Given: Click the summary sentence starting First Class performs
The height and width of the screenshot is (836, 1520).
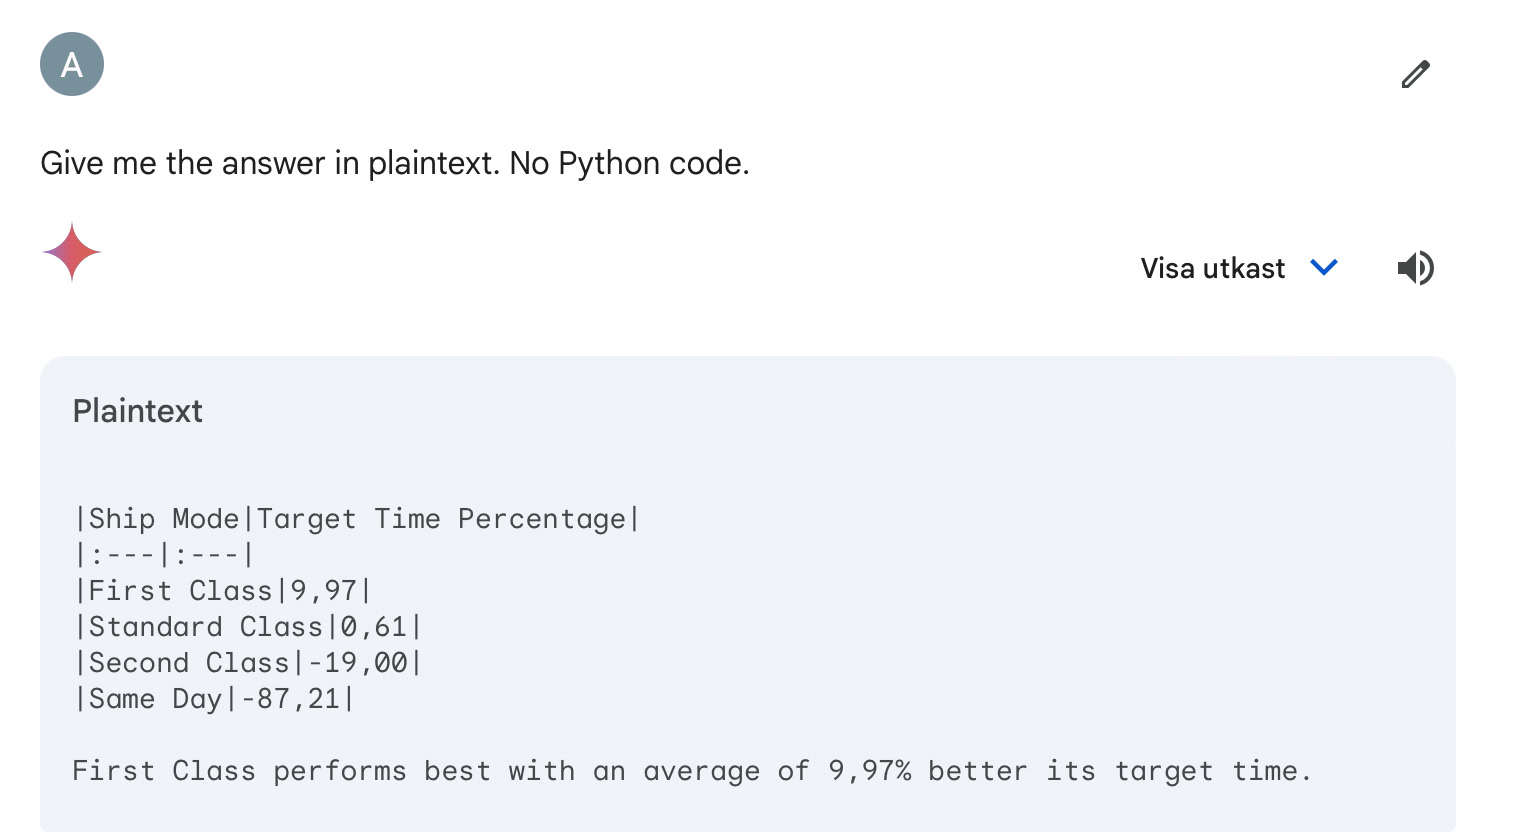Looking at the screenshot, I should [691, 771].
